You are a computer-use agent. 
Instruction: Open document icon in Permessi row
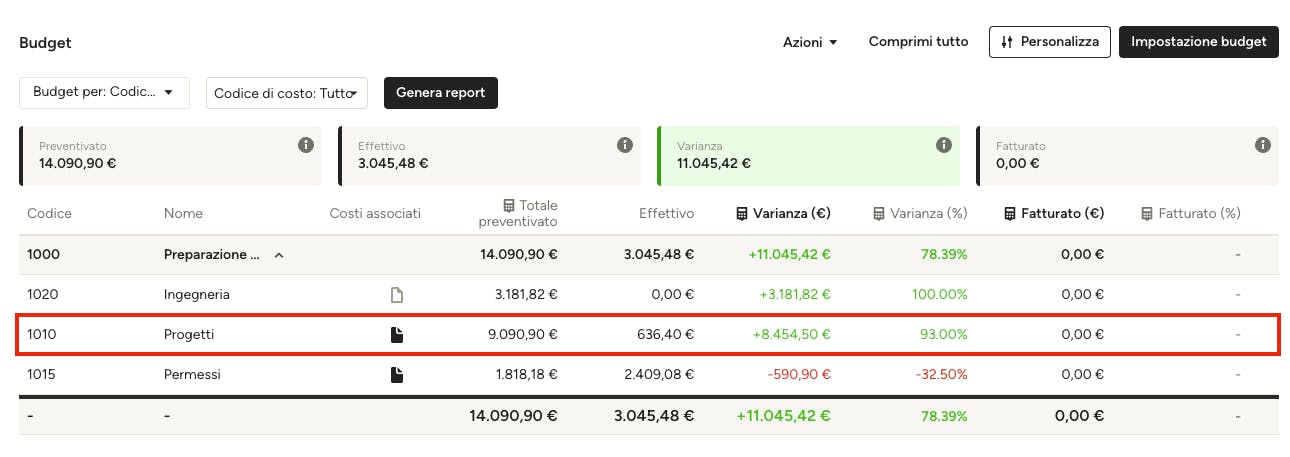point(396,375)
